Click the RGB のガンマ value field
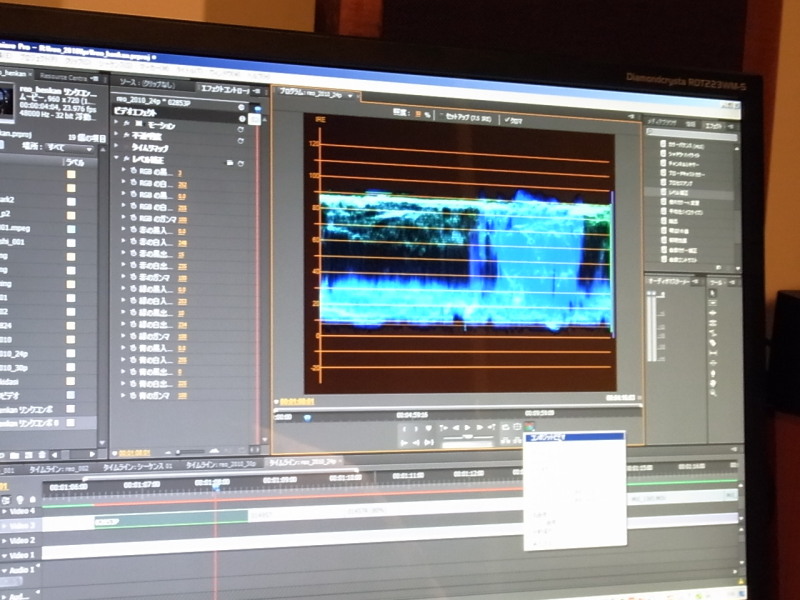800x600 pixels. click(182, 220)
